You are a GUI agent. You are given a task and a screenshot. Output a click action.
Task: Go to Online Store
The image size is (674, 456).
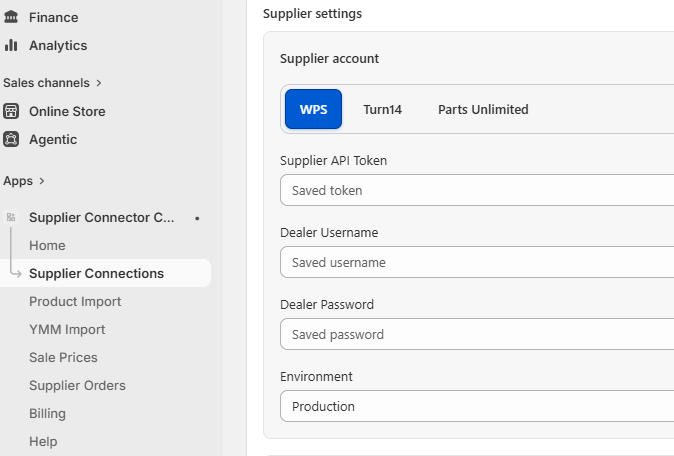67,112
